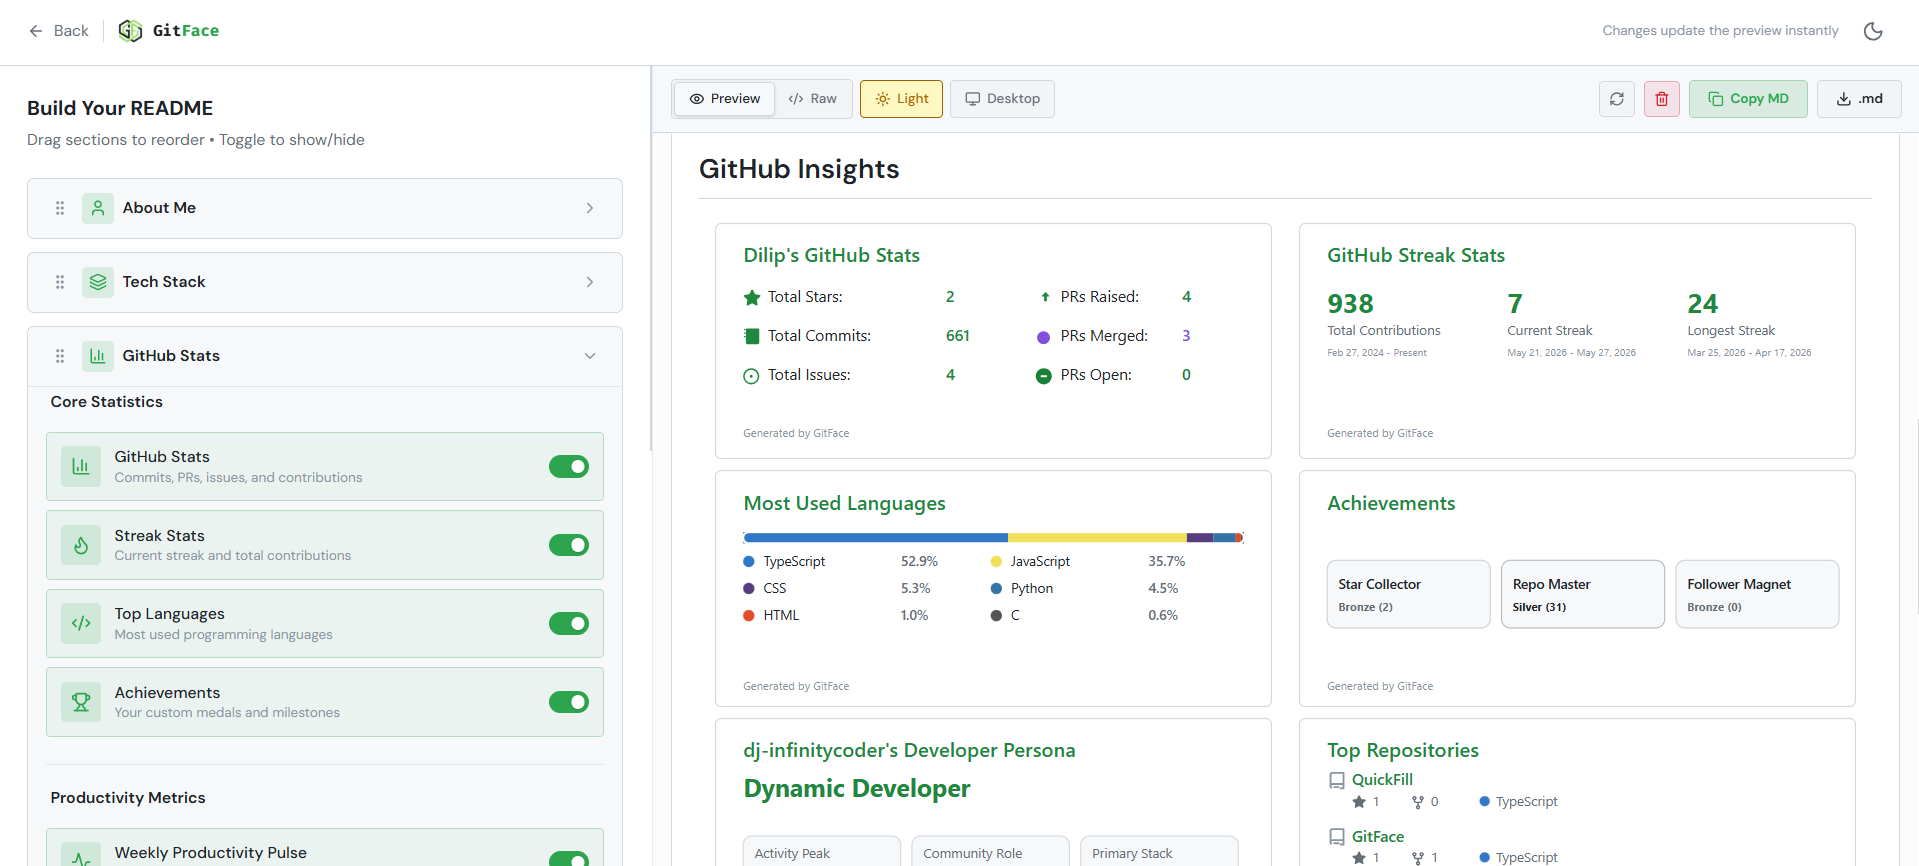Click the pulse icon in Weekly Productivity Pulse card
This screenshot has height=866, width=1919.
tap(81, 855)
